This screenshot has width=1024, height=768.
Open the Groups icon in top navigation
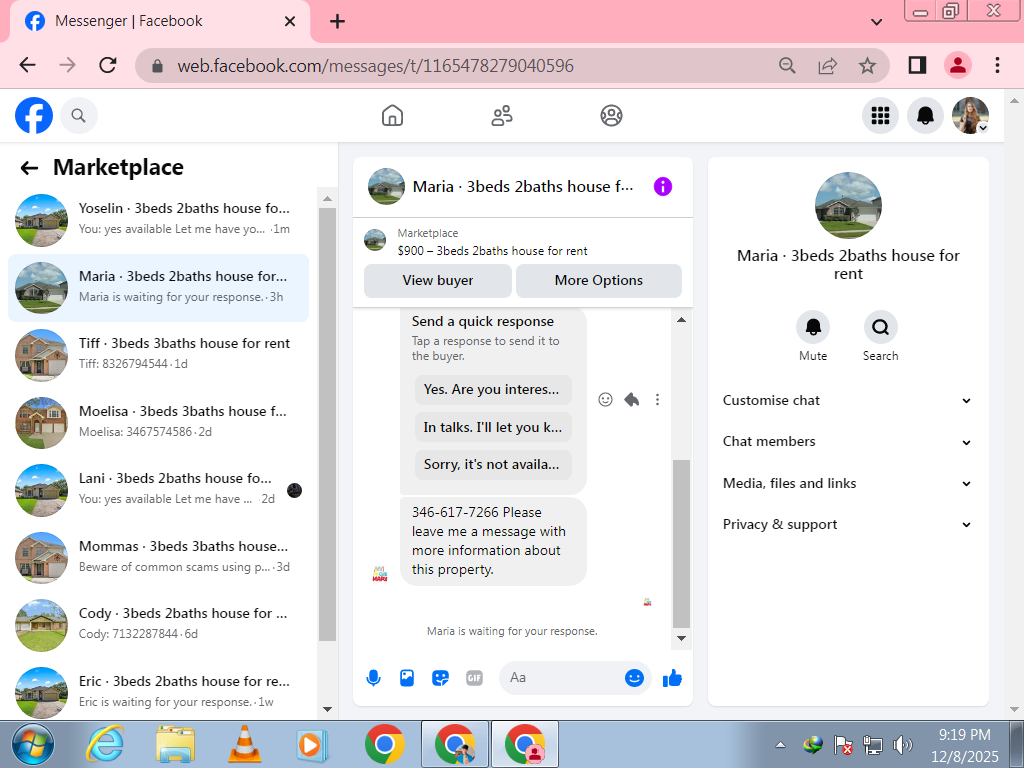(611, 116)
